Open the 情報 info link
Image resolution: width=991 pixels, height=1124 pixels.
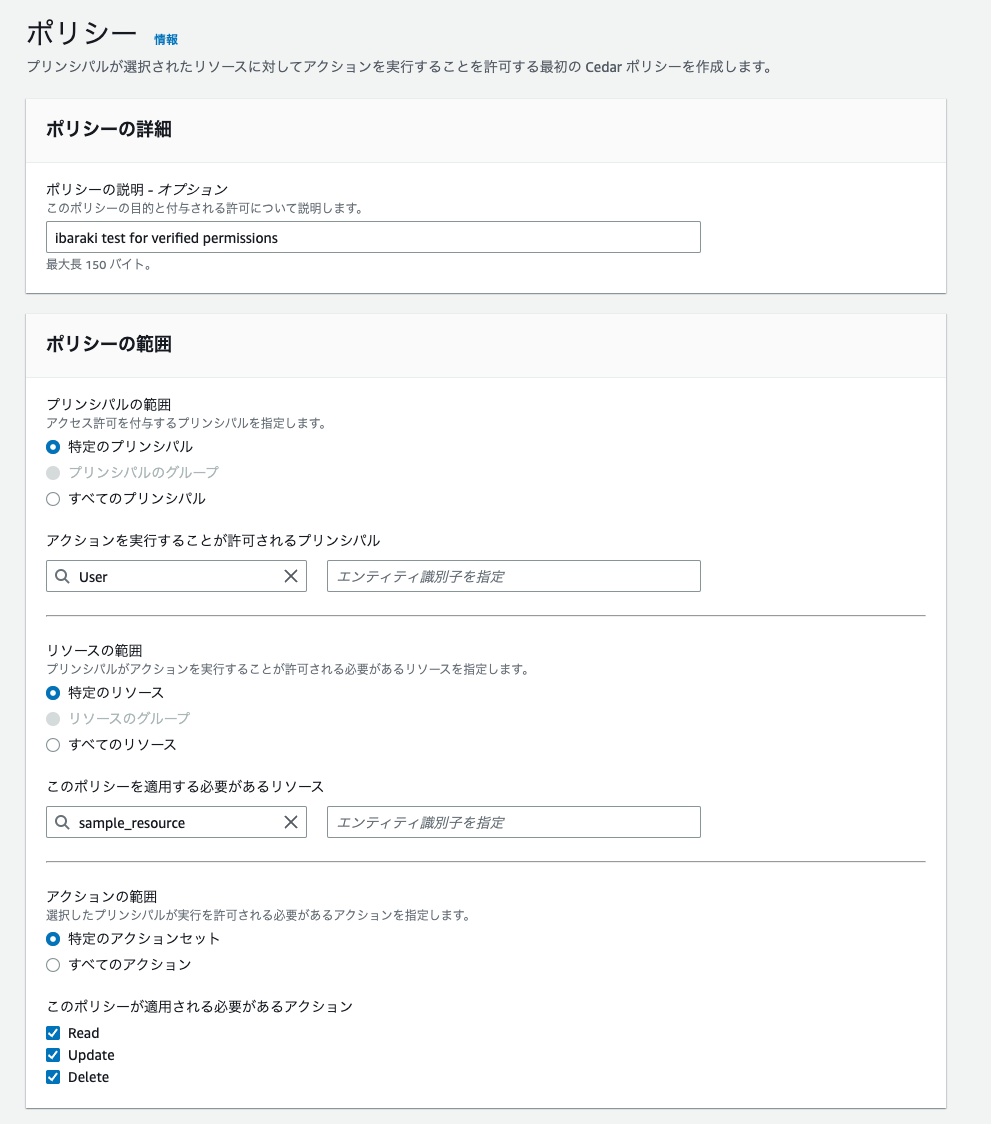(166, 39)
